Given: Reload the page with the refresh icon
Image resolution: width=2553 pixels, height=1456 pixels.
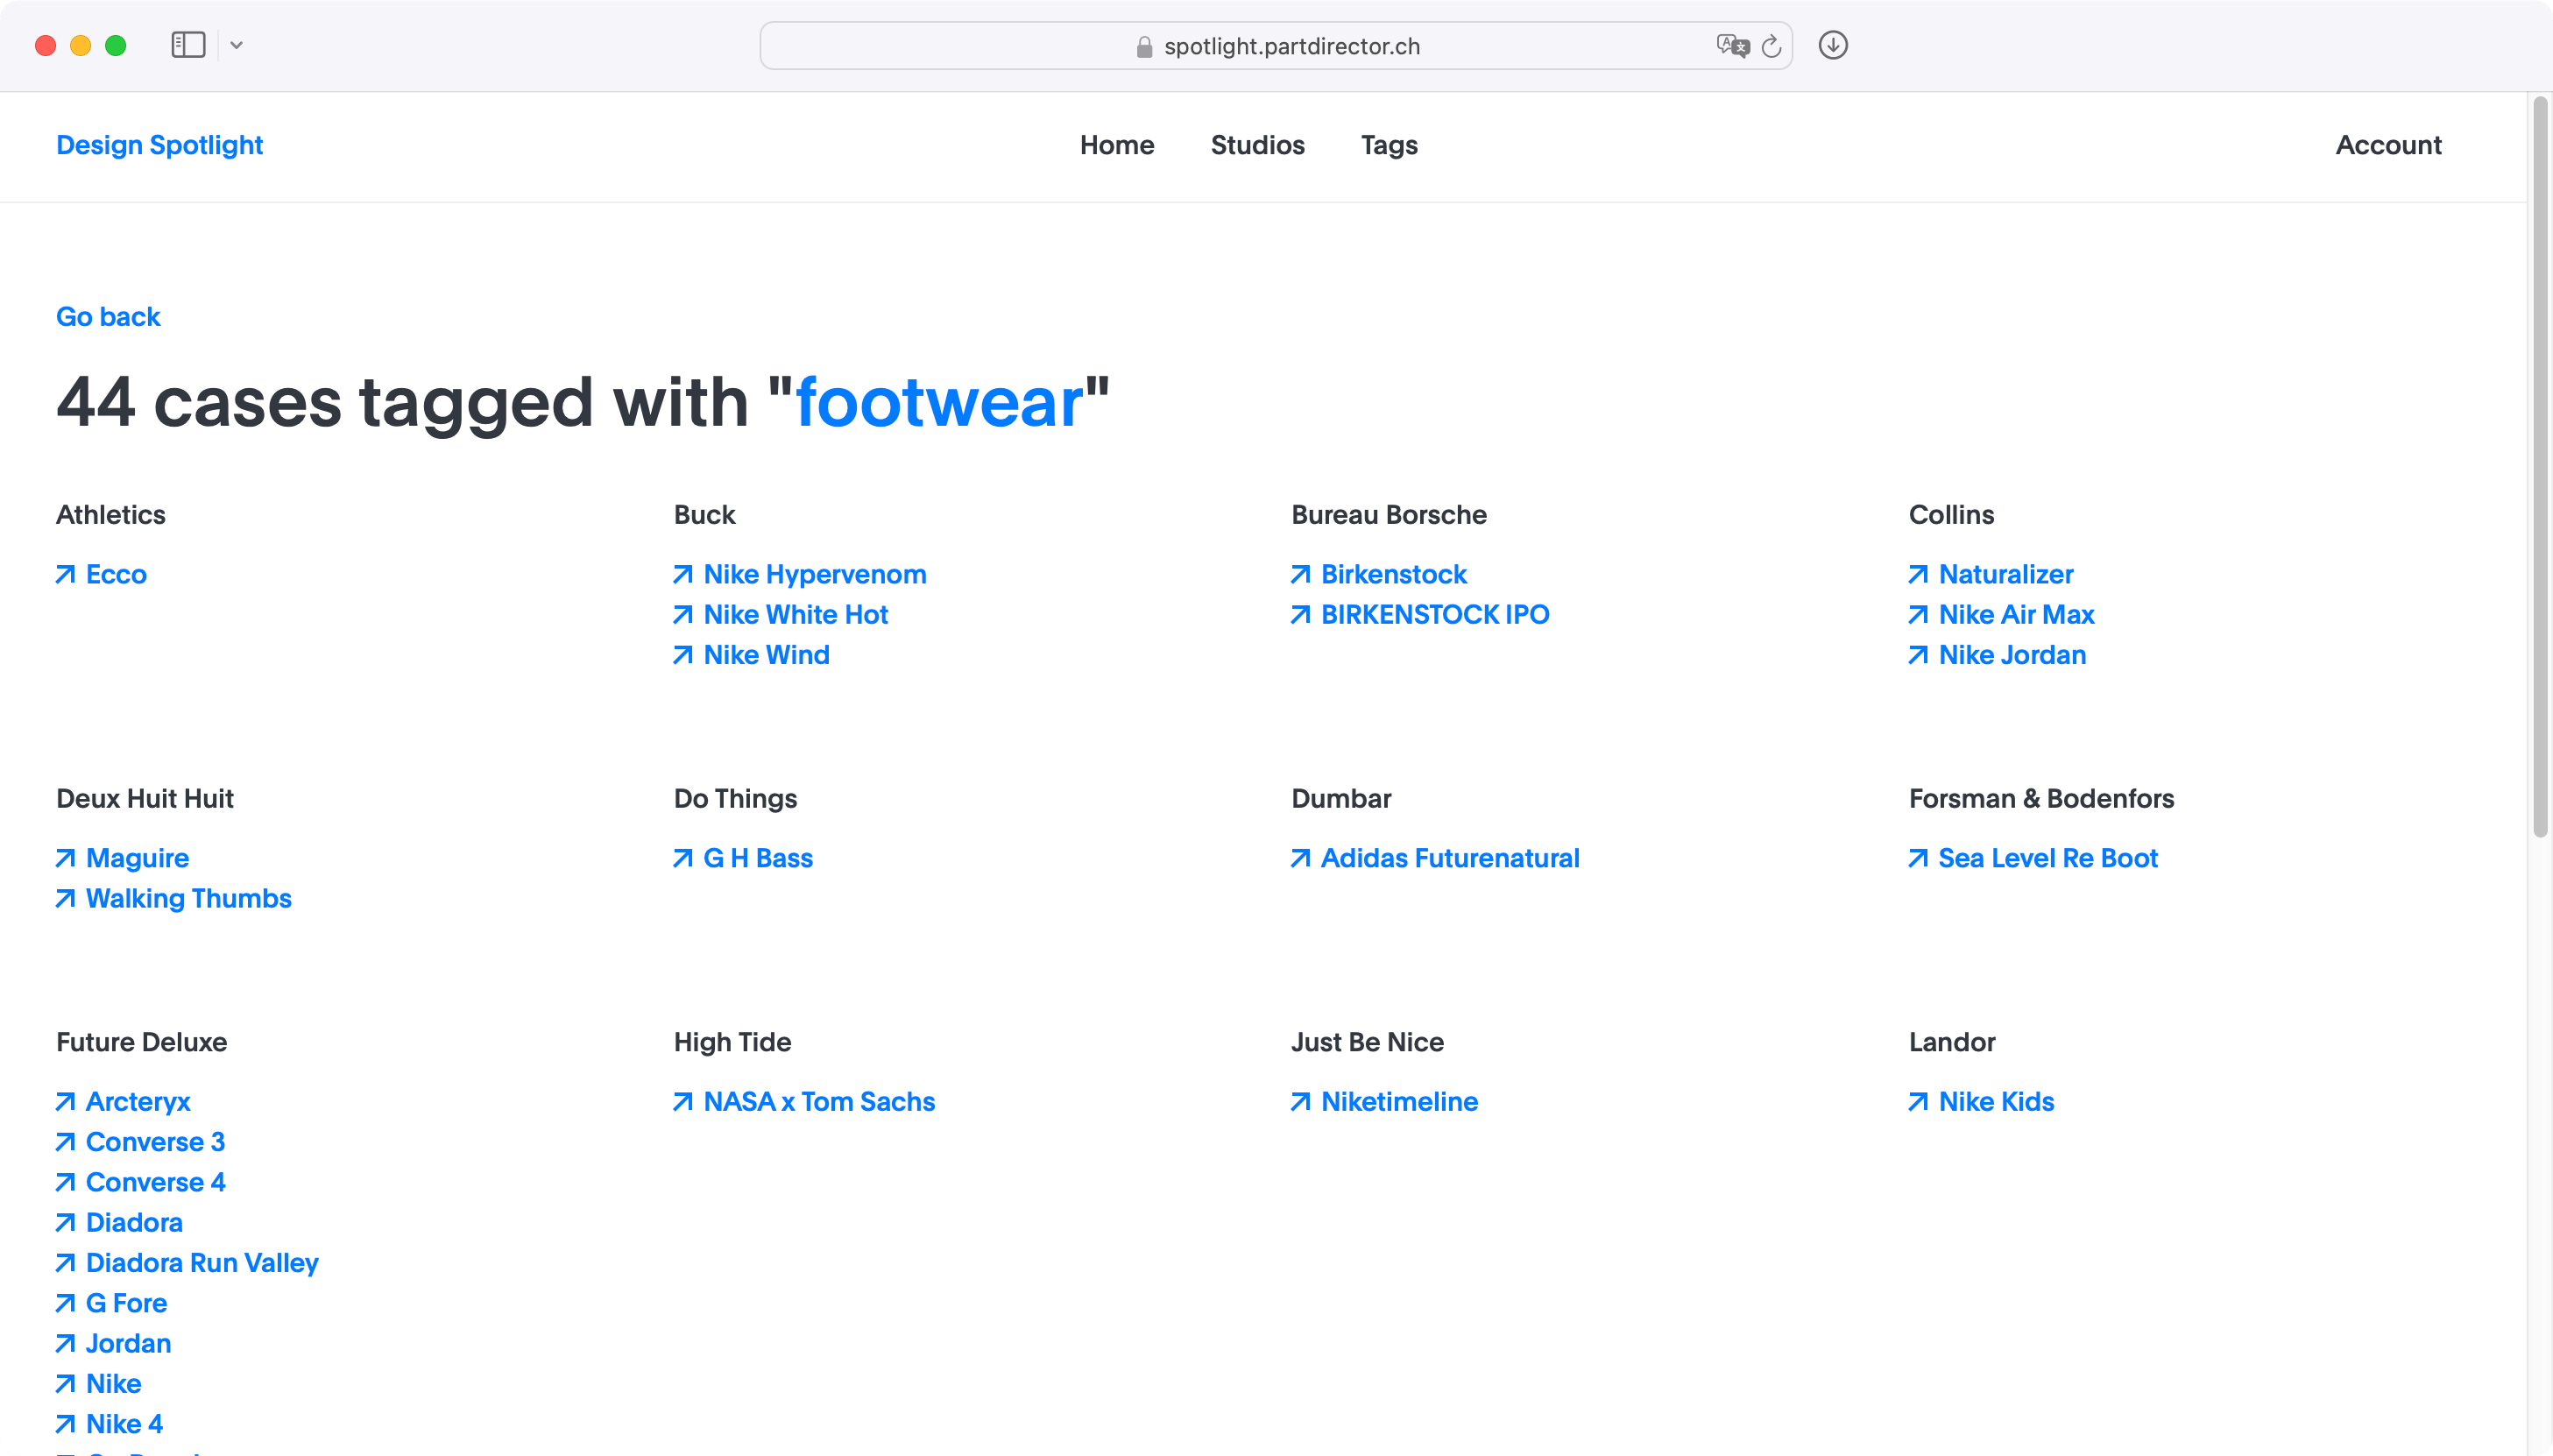Looking at the screenshot, I should (x=1771, y=46).
